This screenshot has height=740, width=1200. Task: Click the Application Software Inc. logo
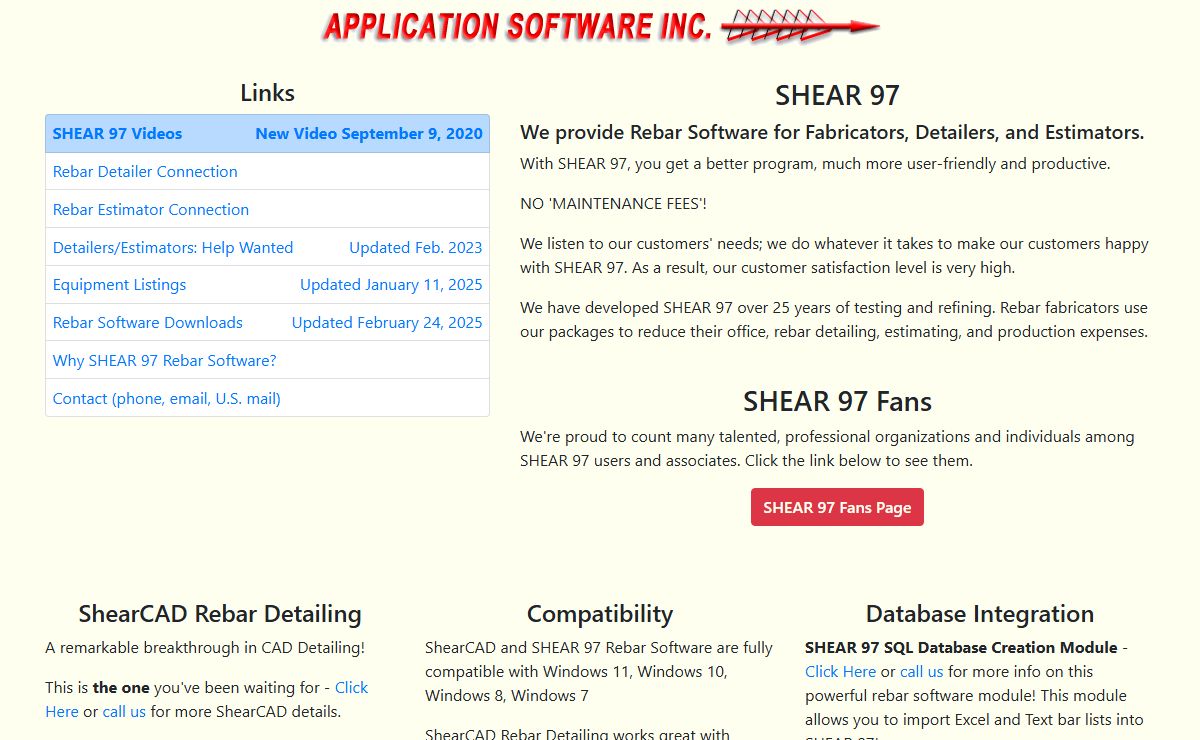coord(600,26)
